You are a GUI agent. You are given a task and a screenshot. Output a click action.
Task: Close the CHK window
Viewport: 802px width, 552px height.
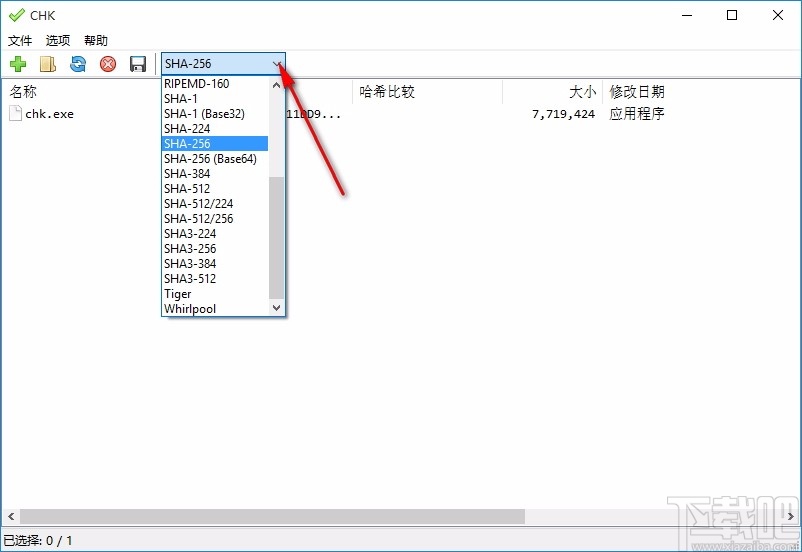coord(777,15)
